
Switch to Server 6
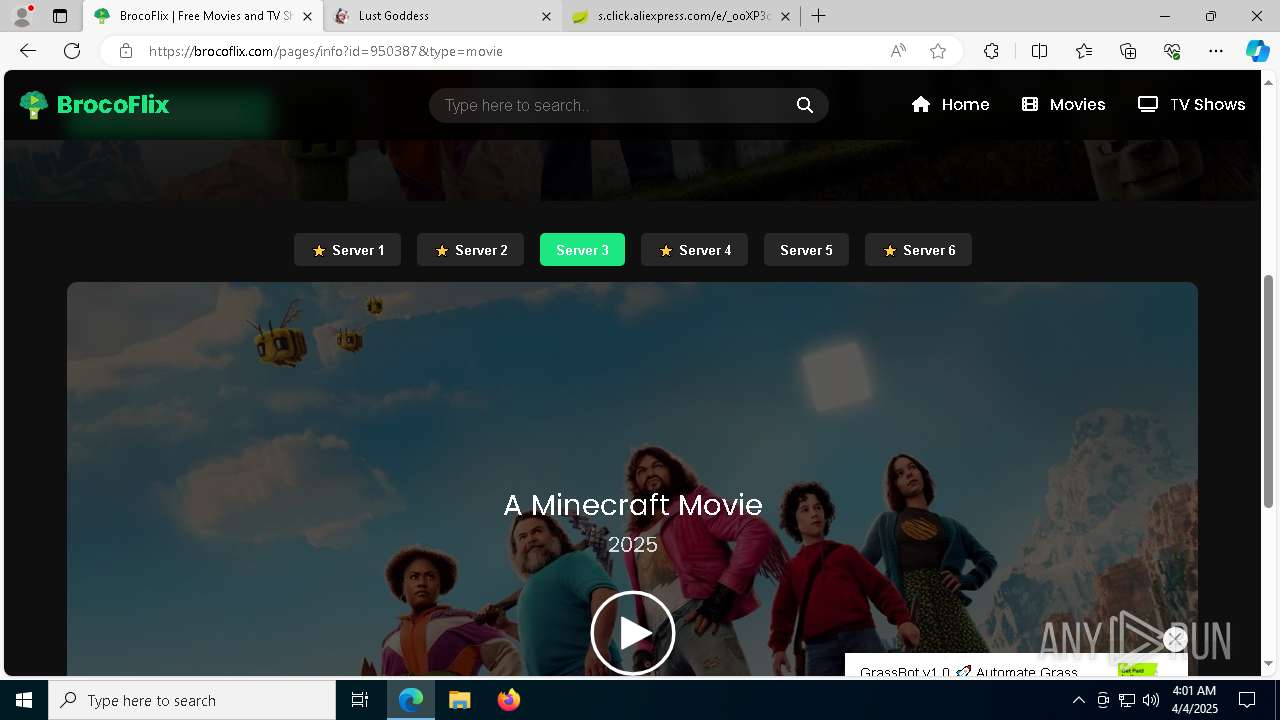918,250
